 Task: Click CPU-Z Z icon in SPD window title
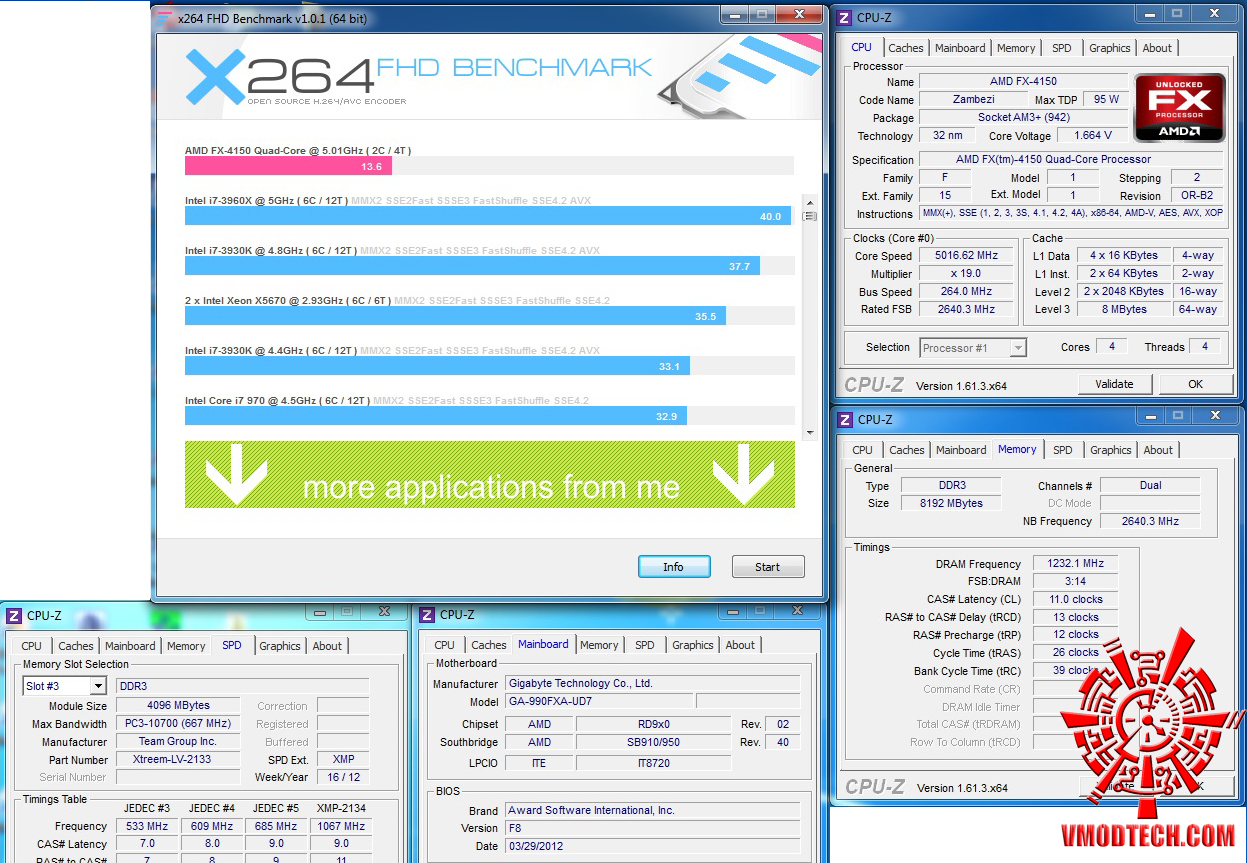pyautogui.click(x=14, y=615)
